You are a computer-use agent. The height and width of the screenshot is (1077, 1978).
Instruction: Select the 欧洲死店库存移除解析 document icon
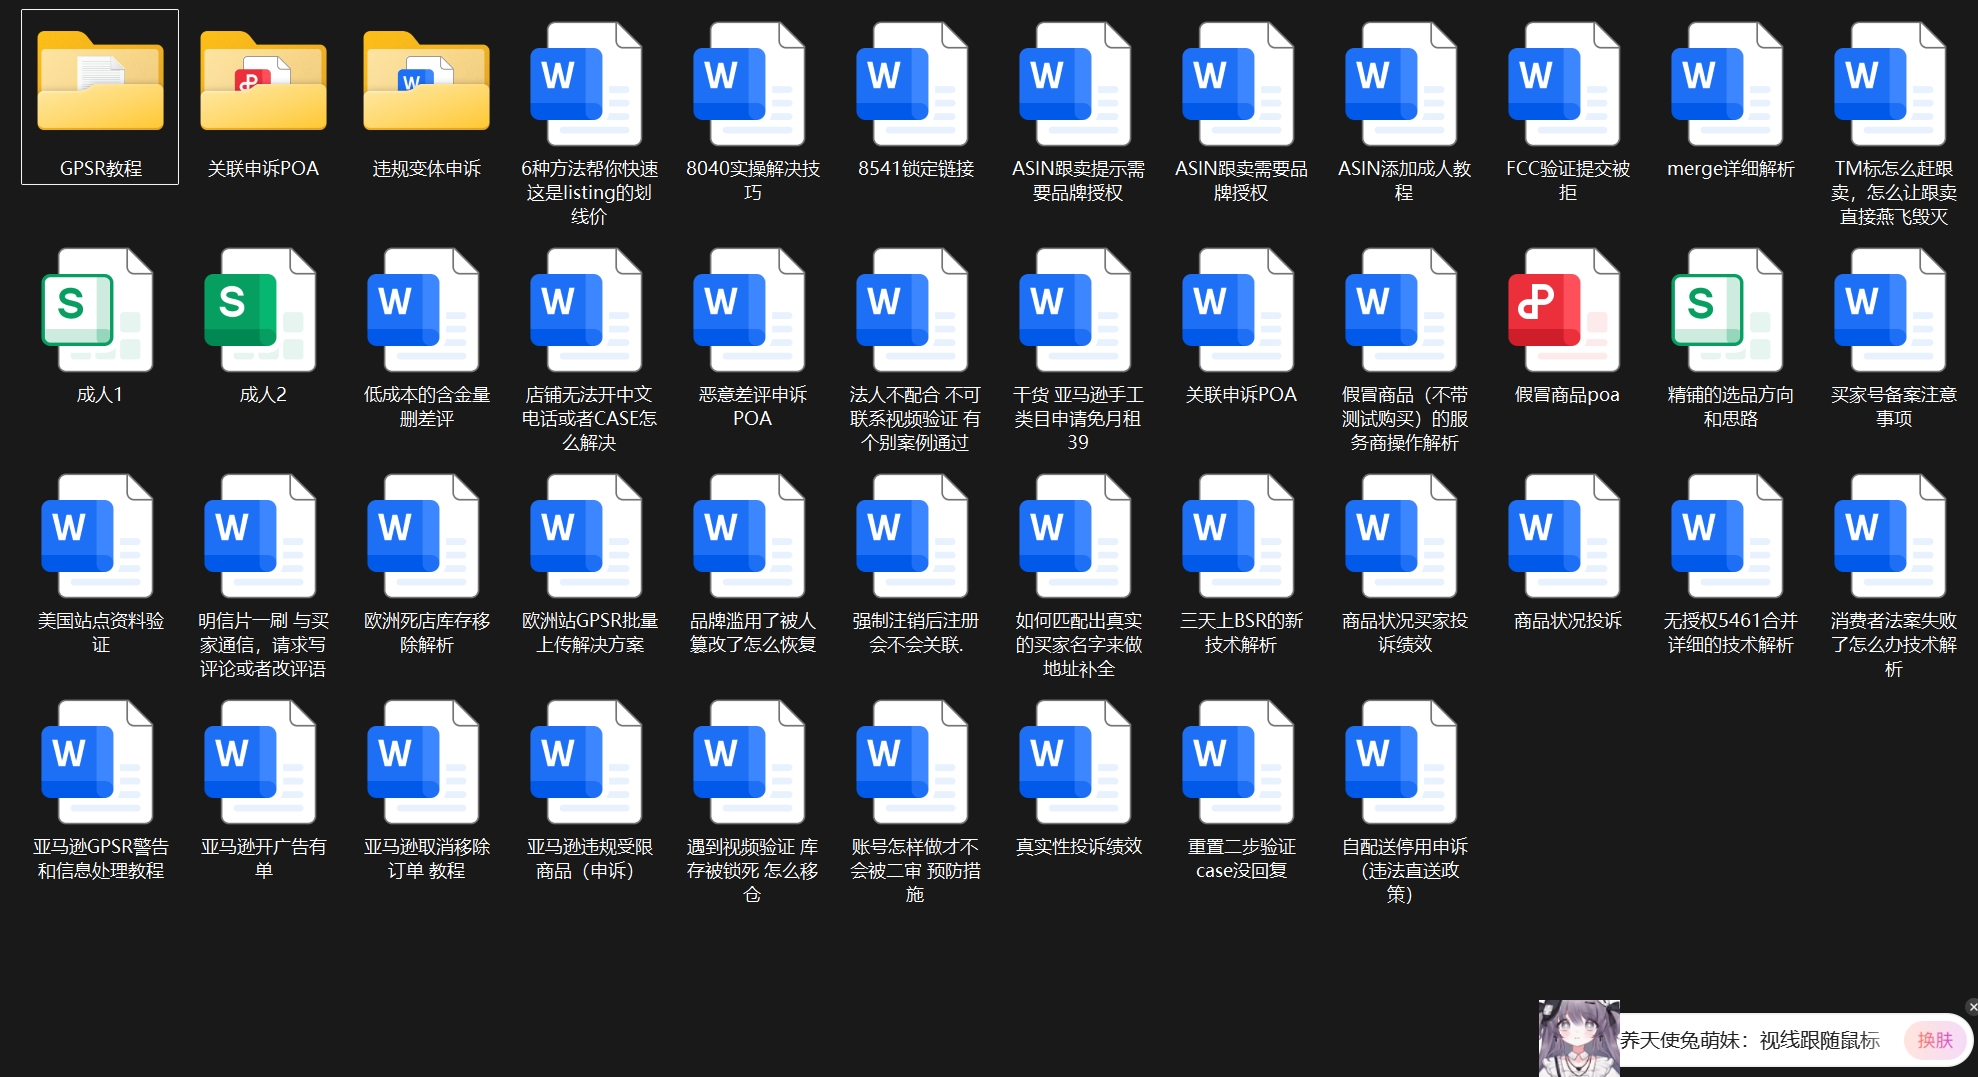(x=426, y=536)
